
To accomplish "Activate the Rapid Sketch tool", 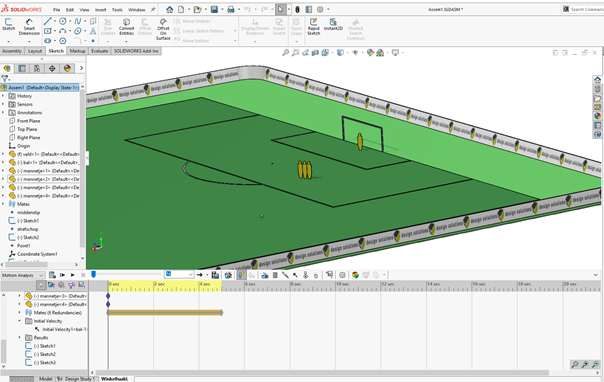I will [314, 26].
